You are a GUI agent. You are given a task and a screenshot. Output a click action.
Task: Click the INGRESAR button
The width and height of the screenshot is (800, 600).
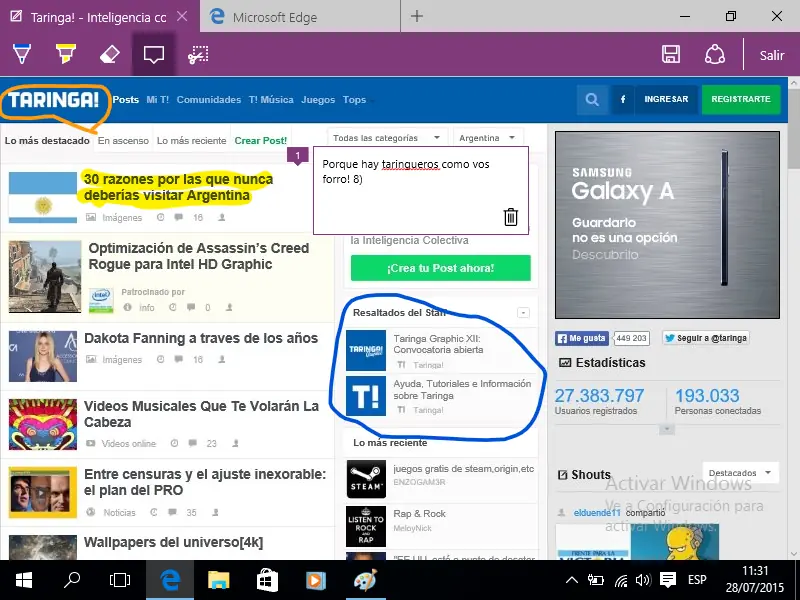coord(666,99)
